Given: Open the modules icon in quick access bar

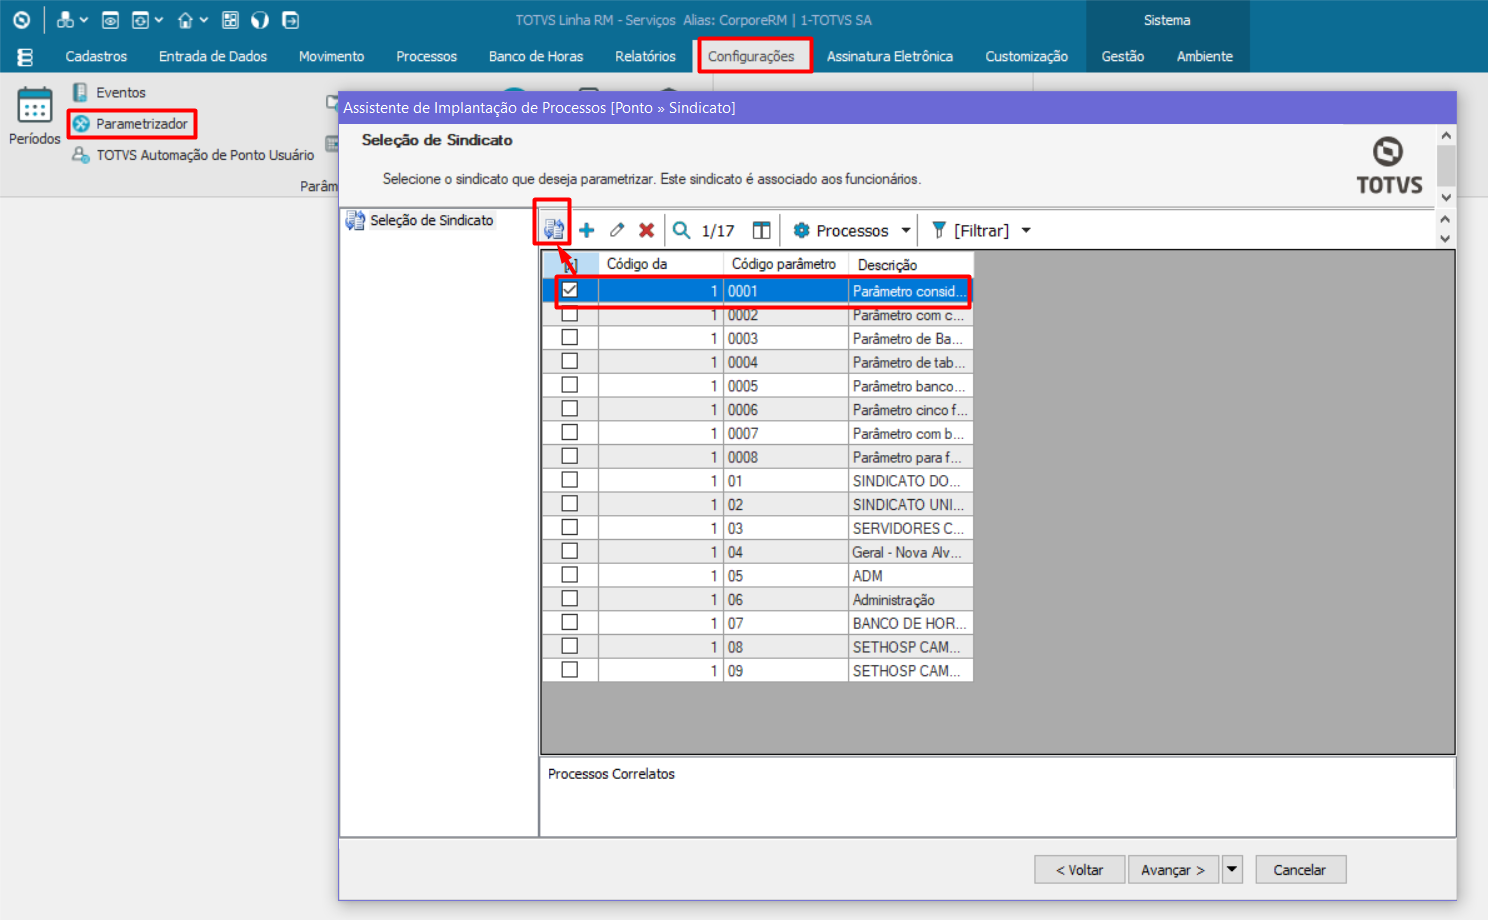Looking at the screenshot, I should tap(65, 20).
